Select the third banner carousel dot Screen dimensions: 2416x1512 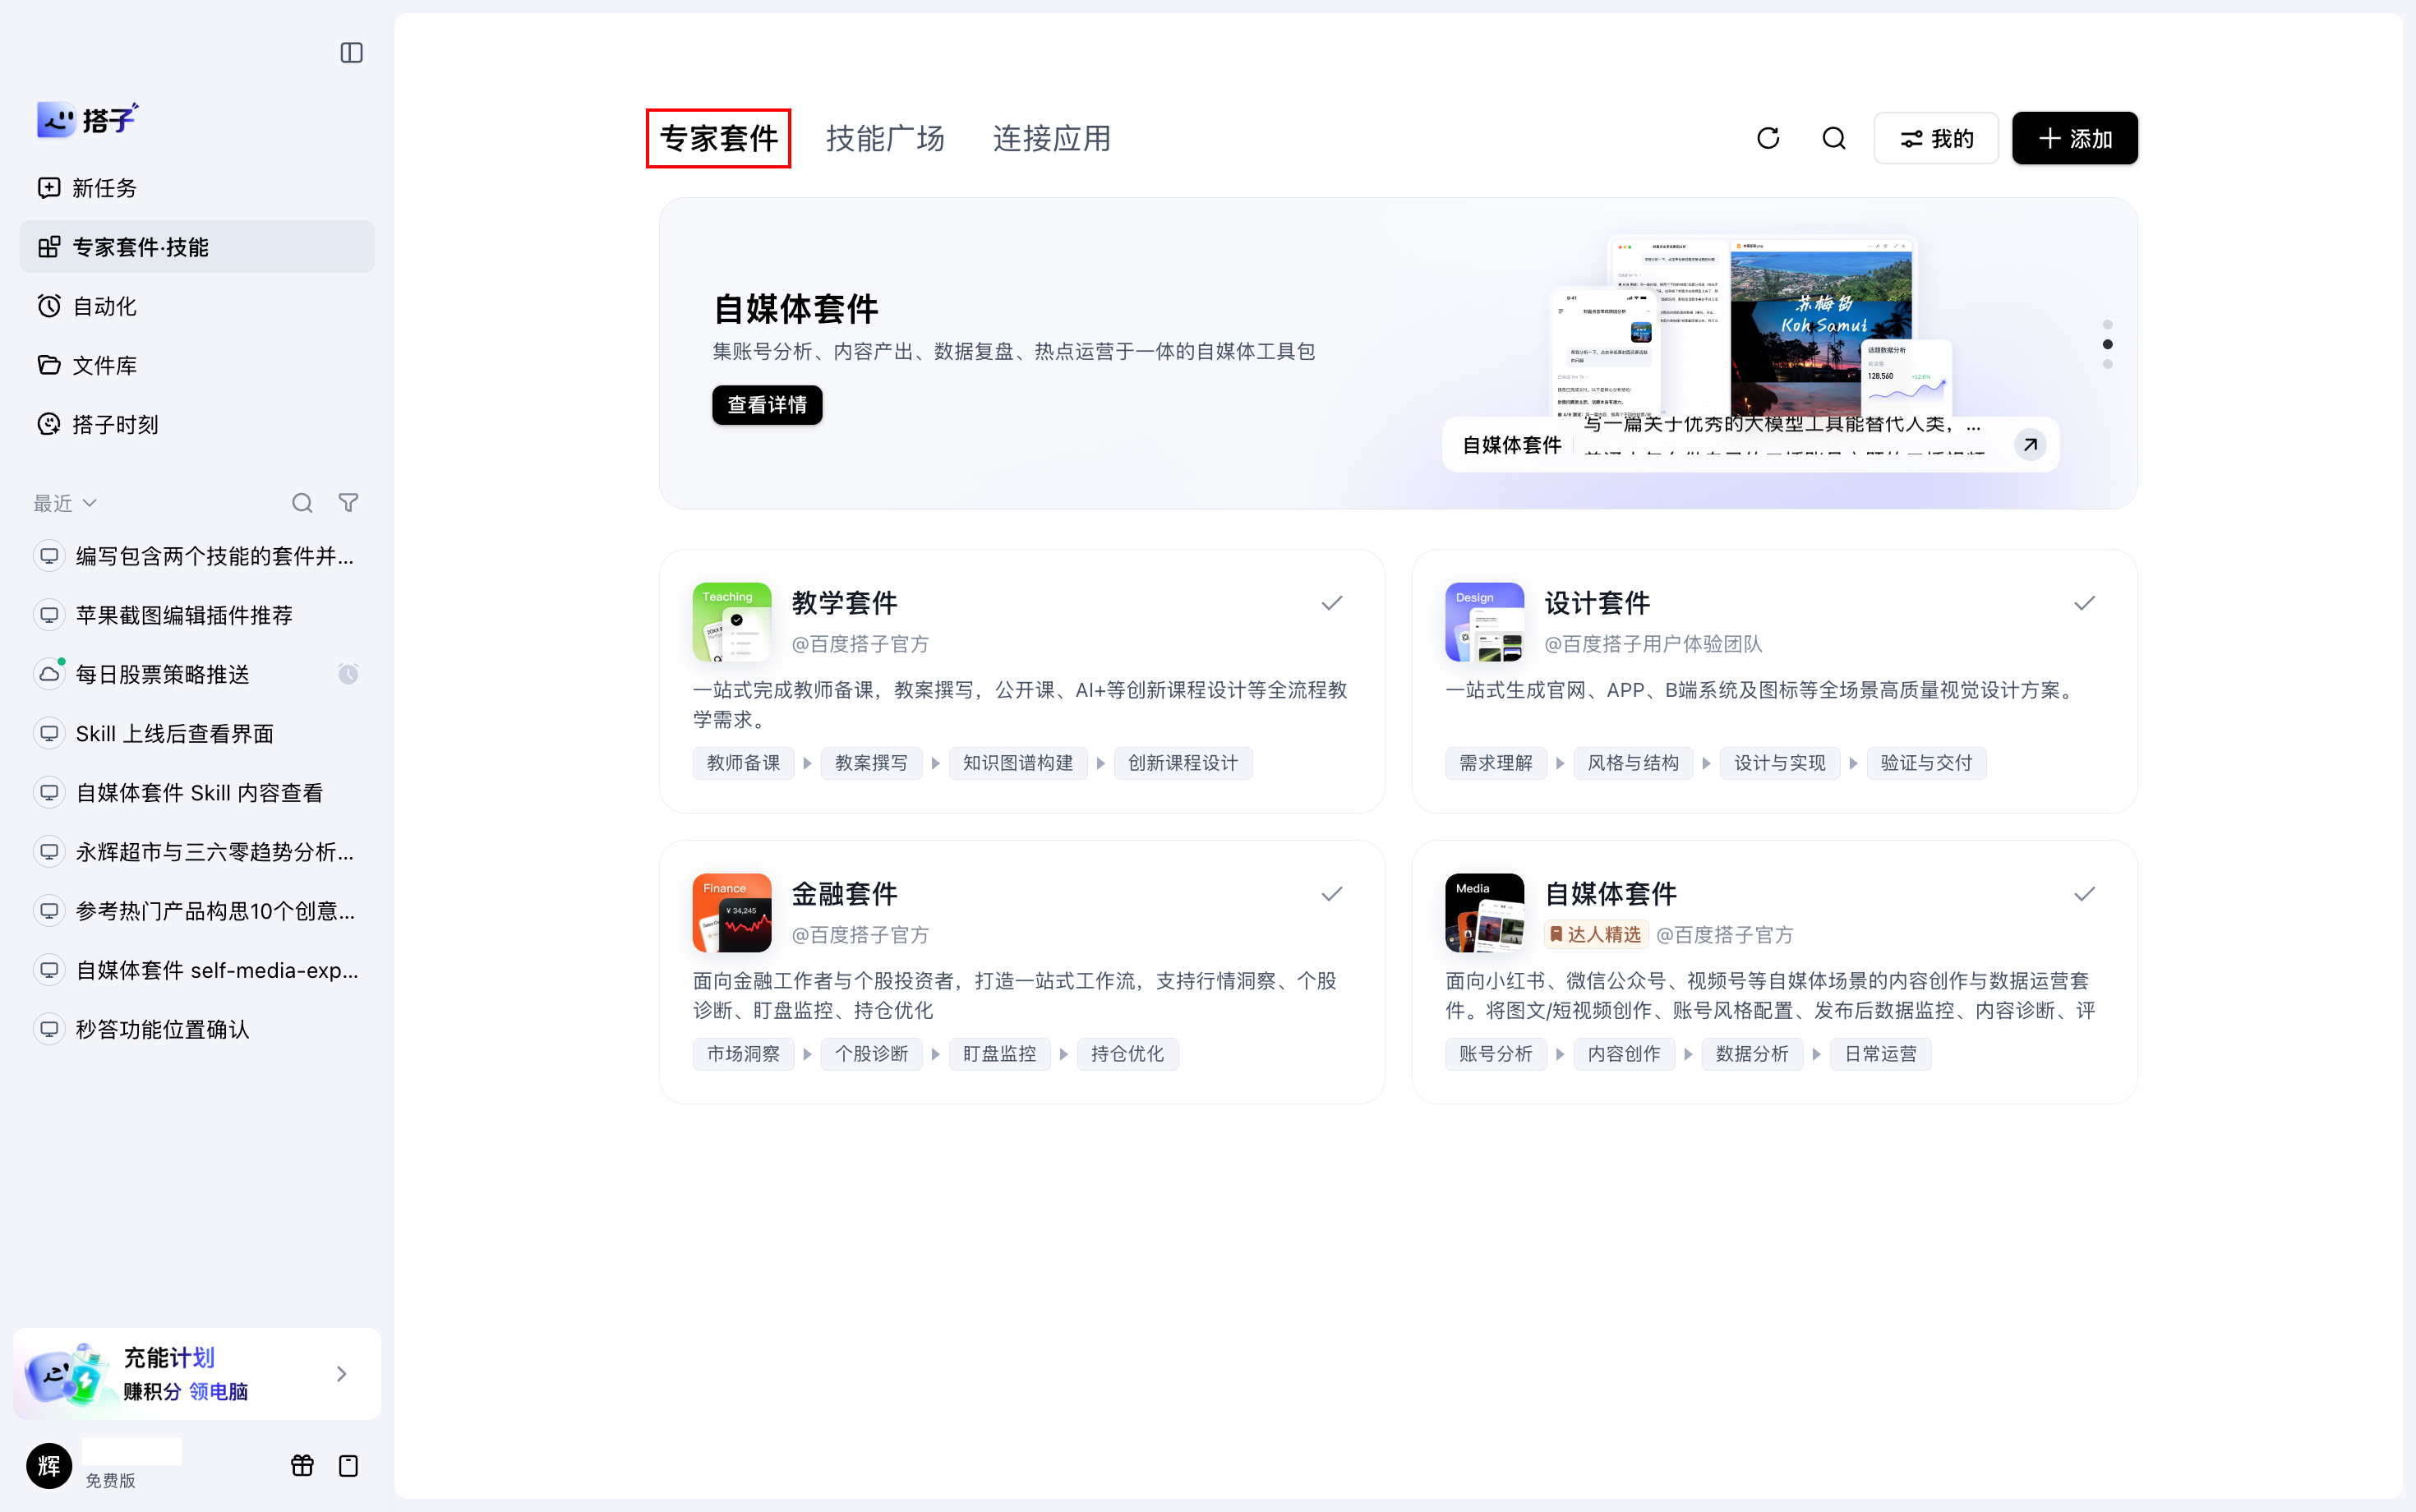(x=2108, y=364)
